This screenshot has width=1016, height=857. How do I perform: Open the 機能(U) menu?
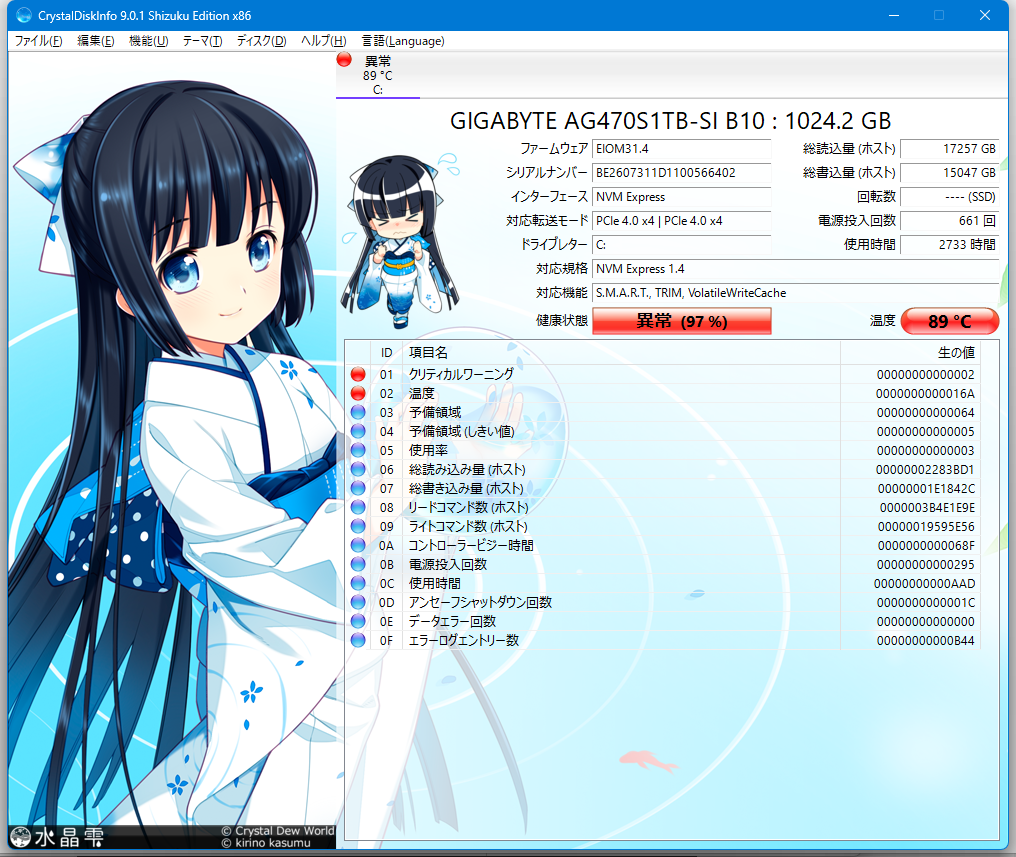[x=148, y=41]
